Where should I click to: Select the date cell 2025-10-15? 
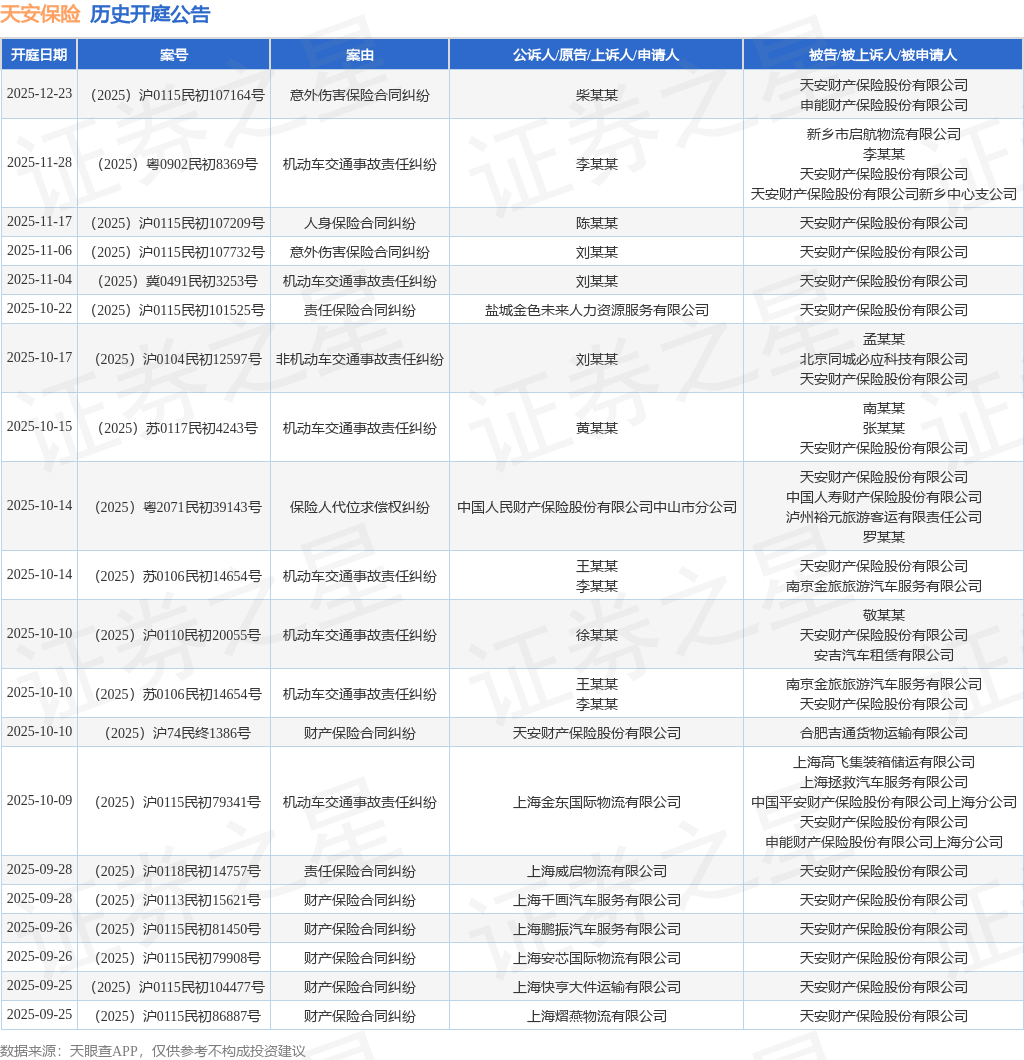[39, 426]
